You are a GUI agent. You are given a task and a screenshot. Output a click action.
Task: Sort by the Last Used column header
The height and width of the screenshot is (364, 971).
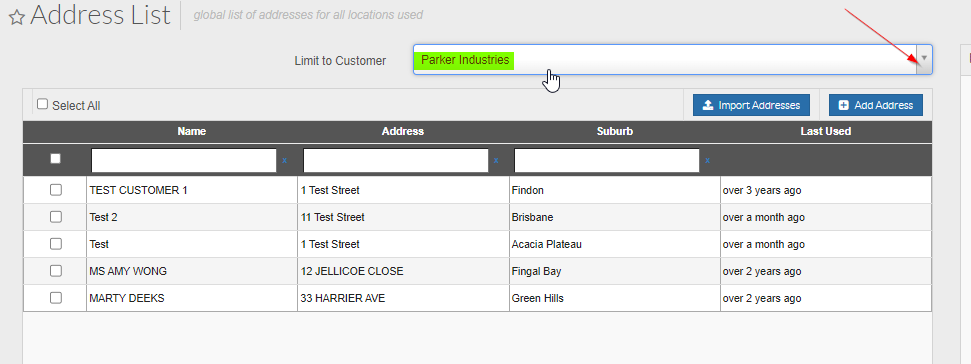(825, 131)
